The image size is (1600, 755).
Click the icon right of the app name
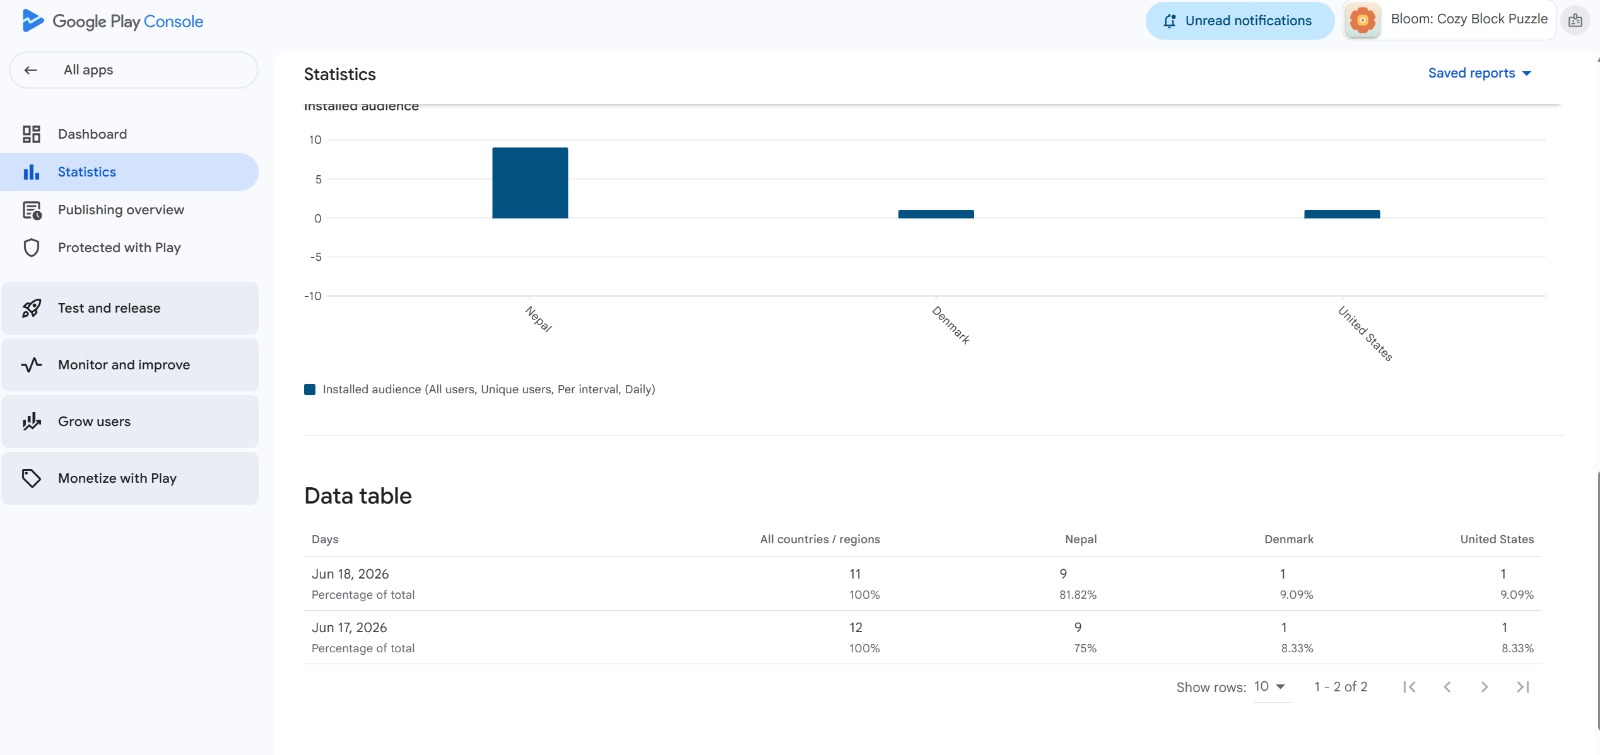(x=1575, y=20)
